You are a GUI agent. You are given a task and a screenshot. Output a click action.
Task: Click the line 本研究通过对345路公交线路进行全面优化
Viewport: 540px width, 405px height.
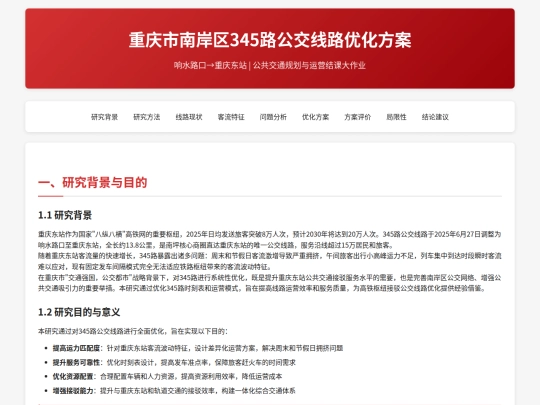pos(133,331)
